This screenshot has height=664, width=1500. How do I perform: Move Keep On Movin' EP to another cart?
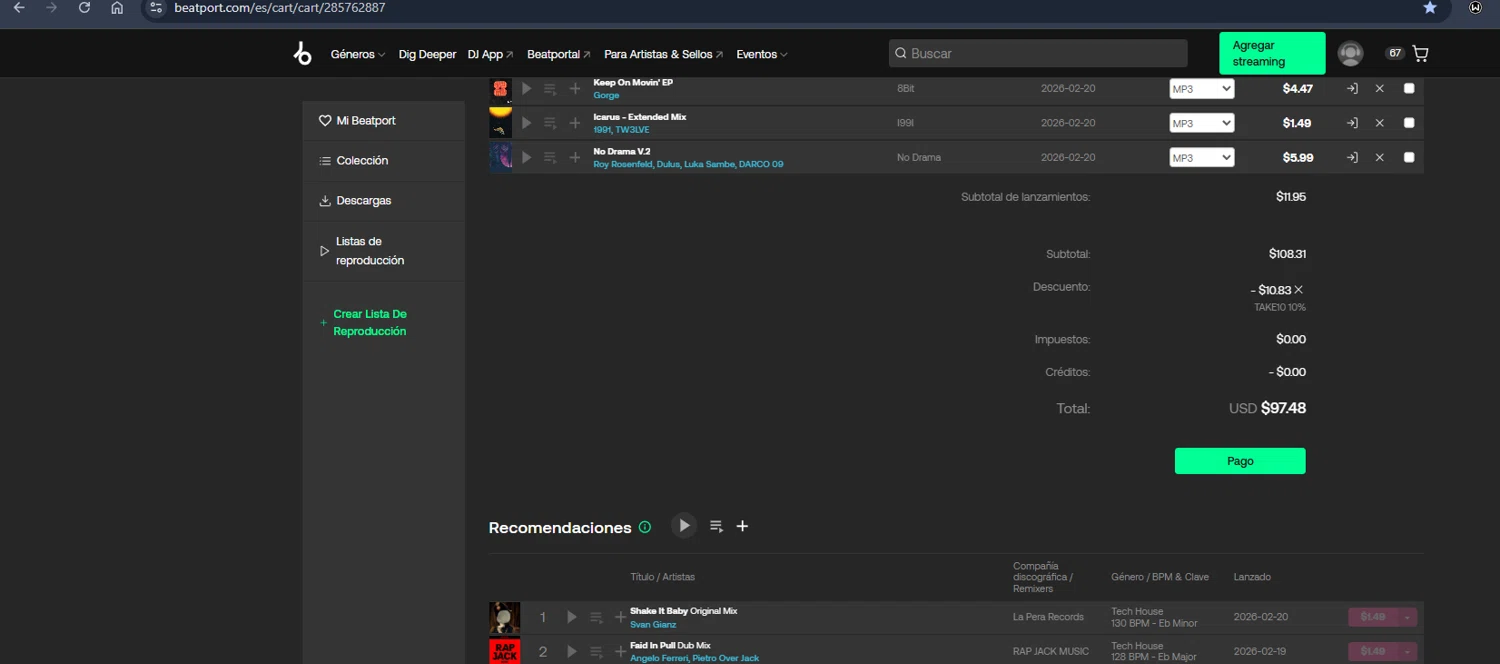1352,89
